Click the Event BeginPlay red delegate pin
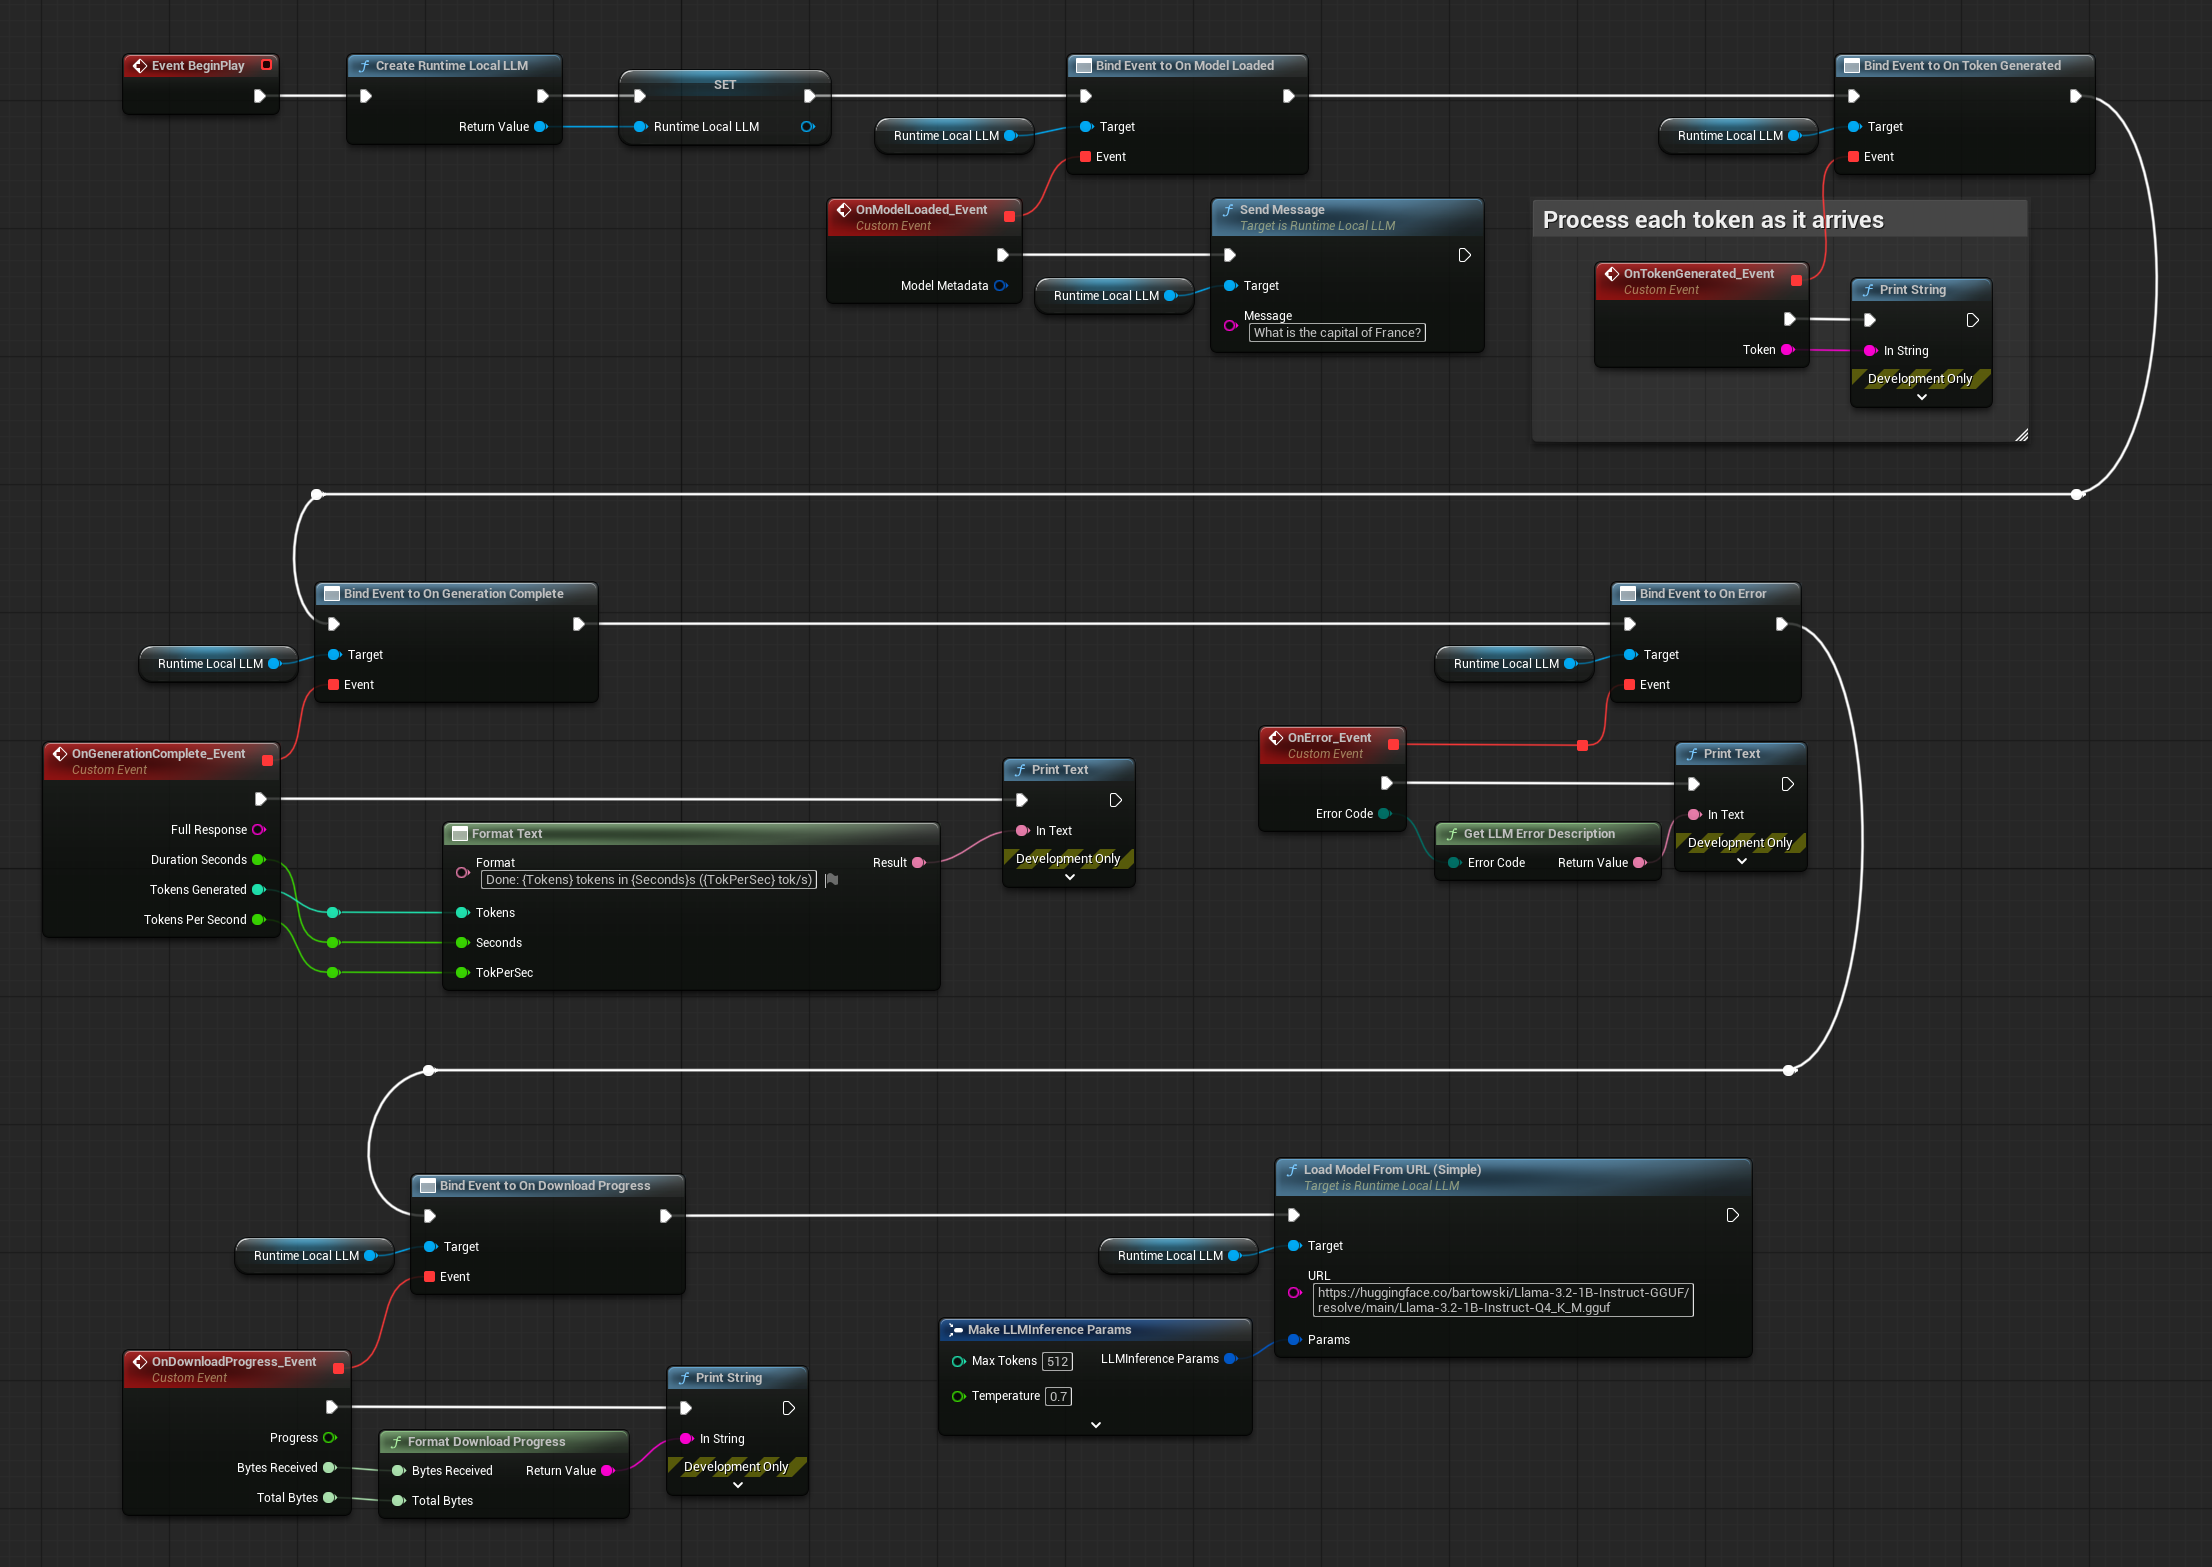Screen dimensions: 2212x1567 266,65
